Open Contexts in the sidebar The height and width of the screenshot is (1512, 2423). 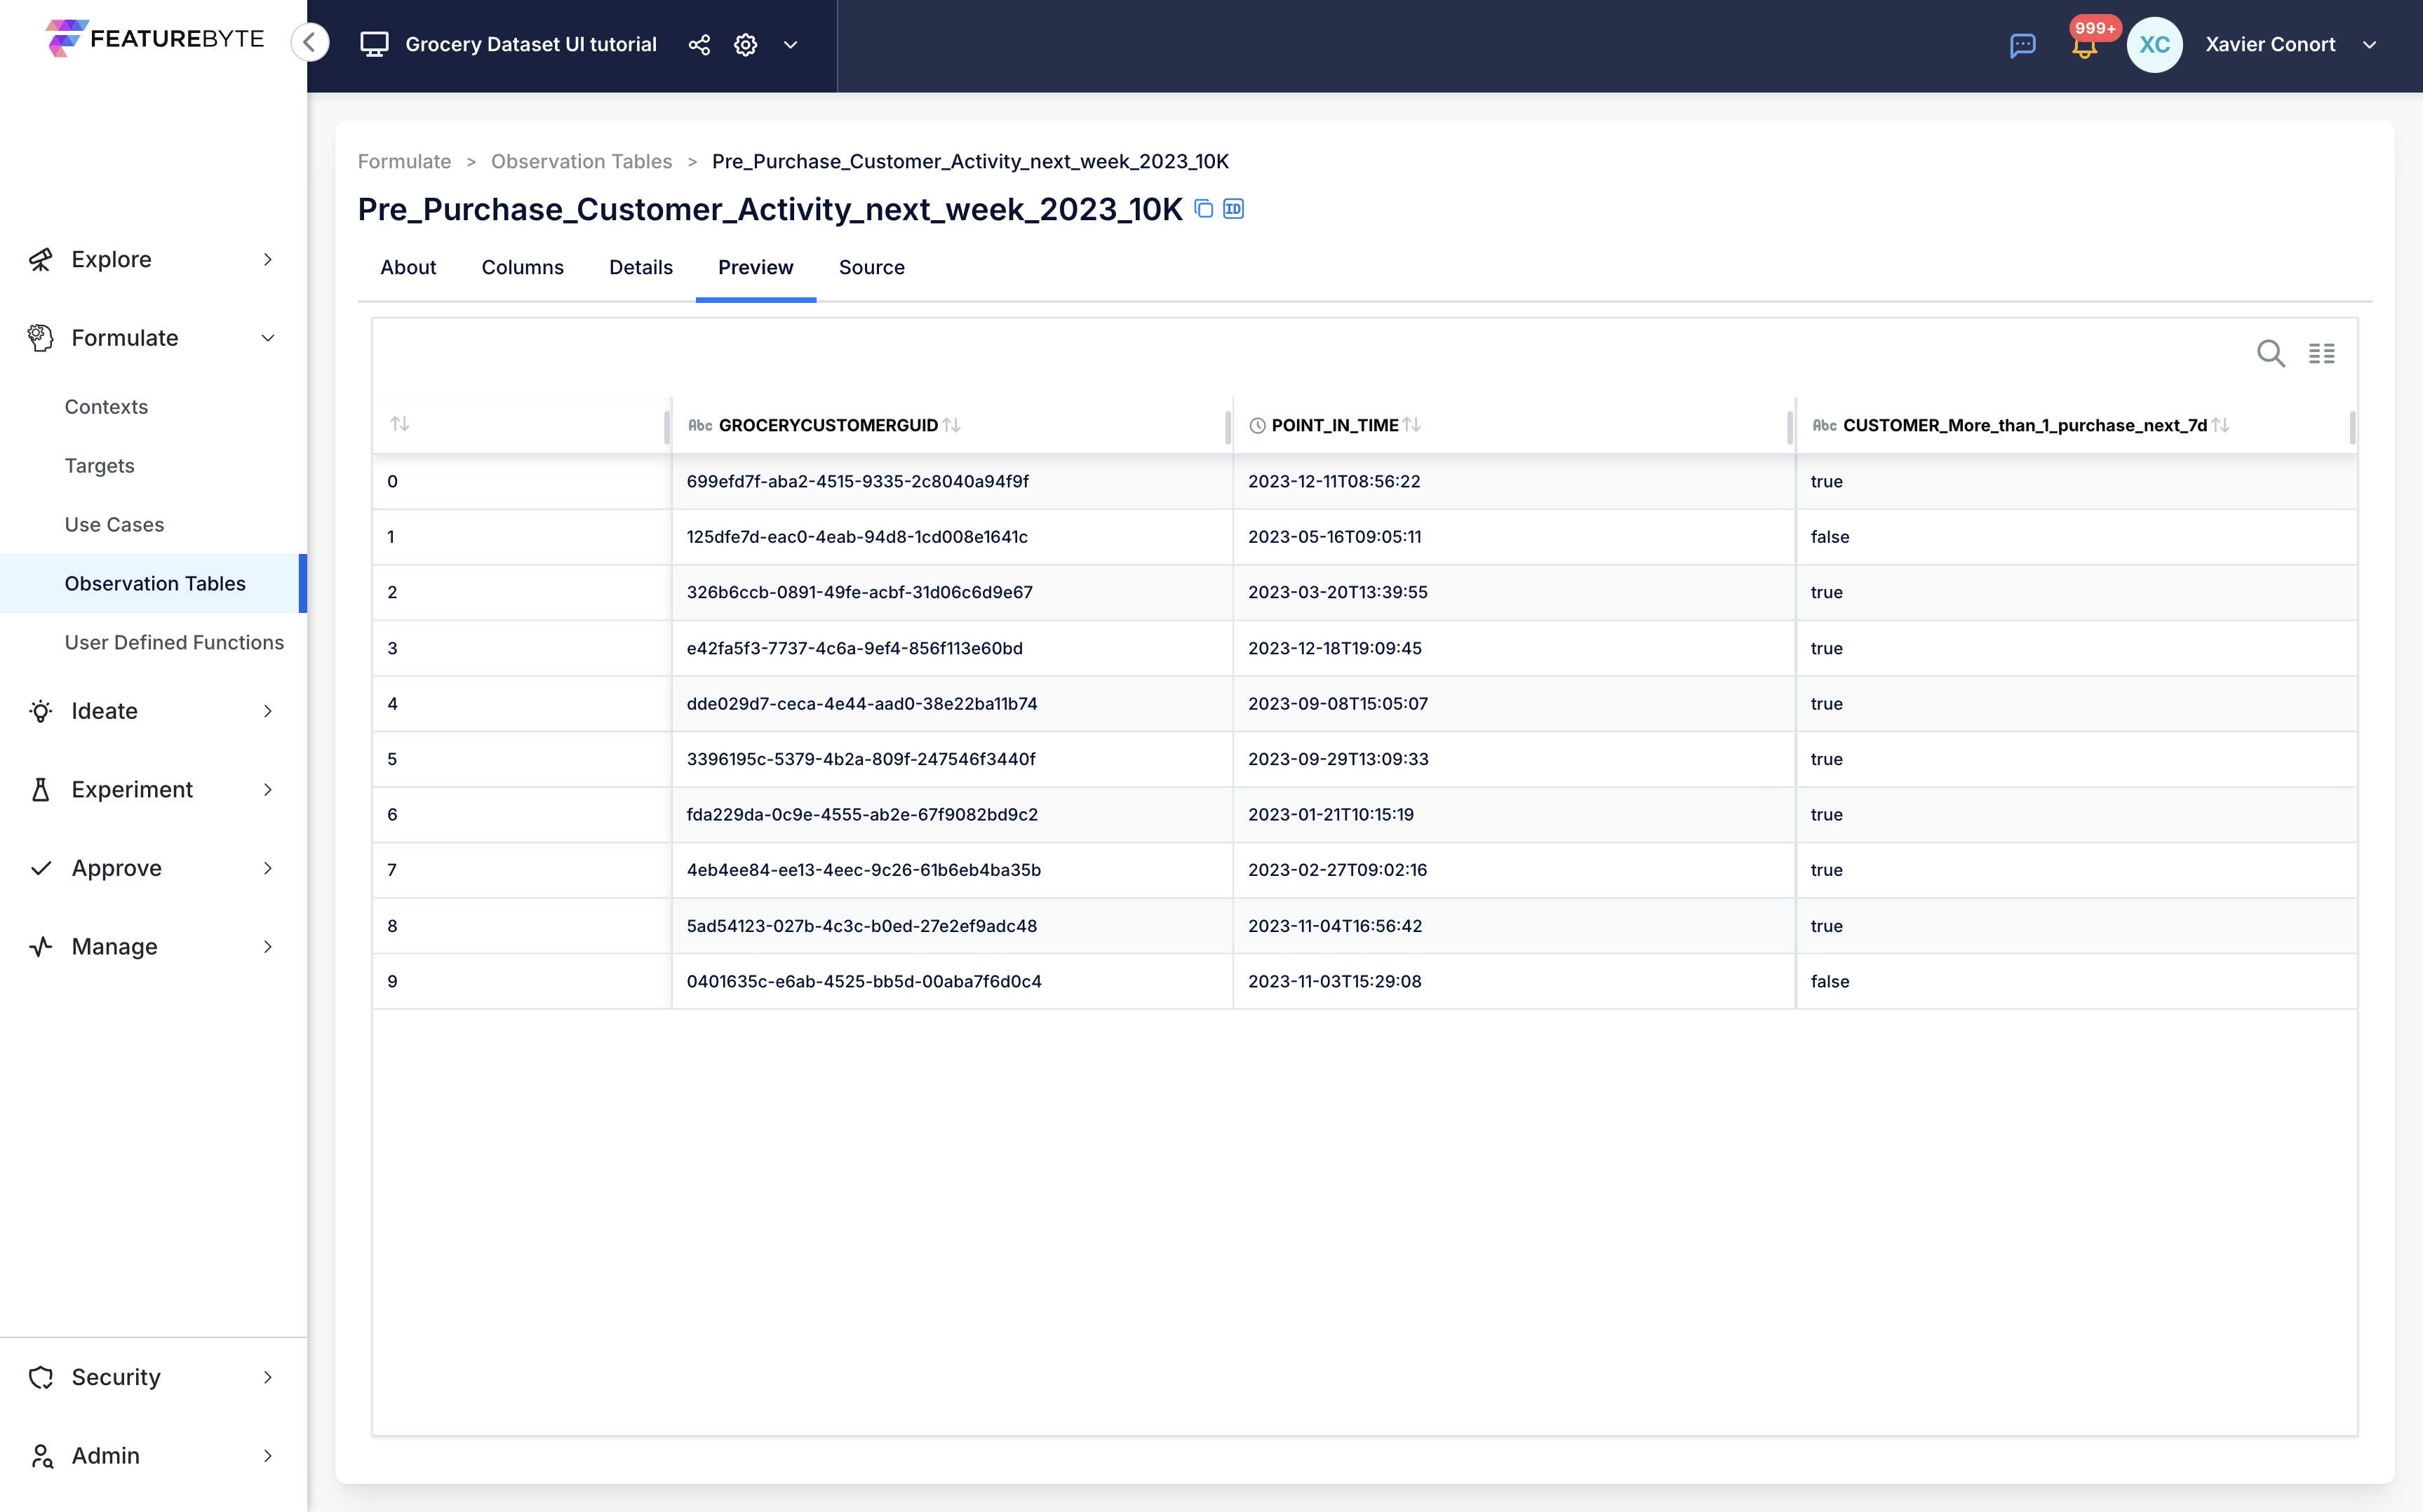coord(106,406)
